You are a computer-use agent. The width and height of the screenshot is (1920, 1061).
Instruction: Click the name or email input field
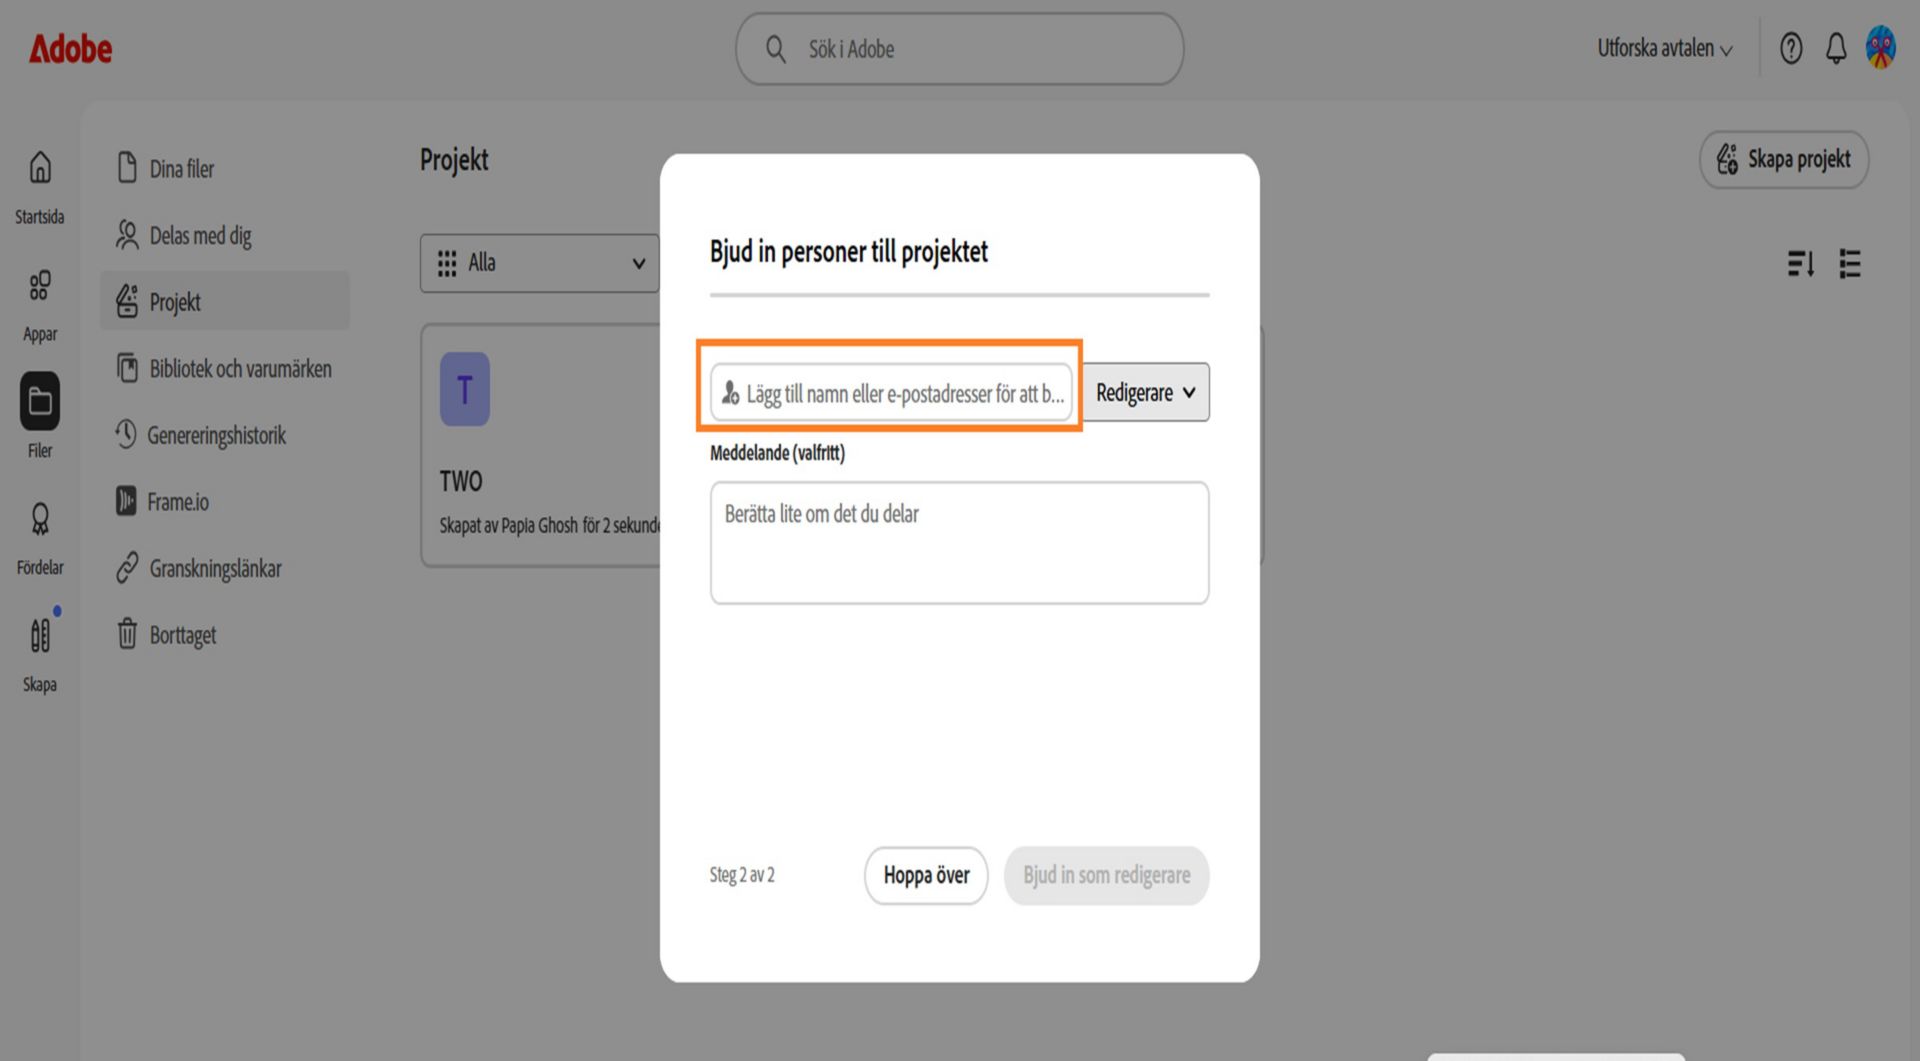click(890, 392)
